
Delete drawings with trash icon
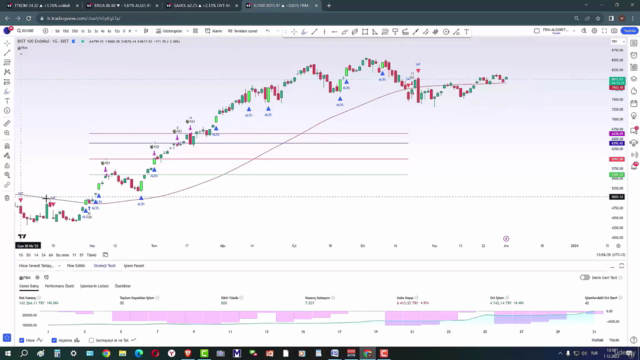click(x=7, y=198)
